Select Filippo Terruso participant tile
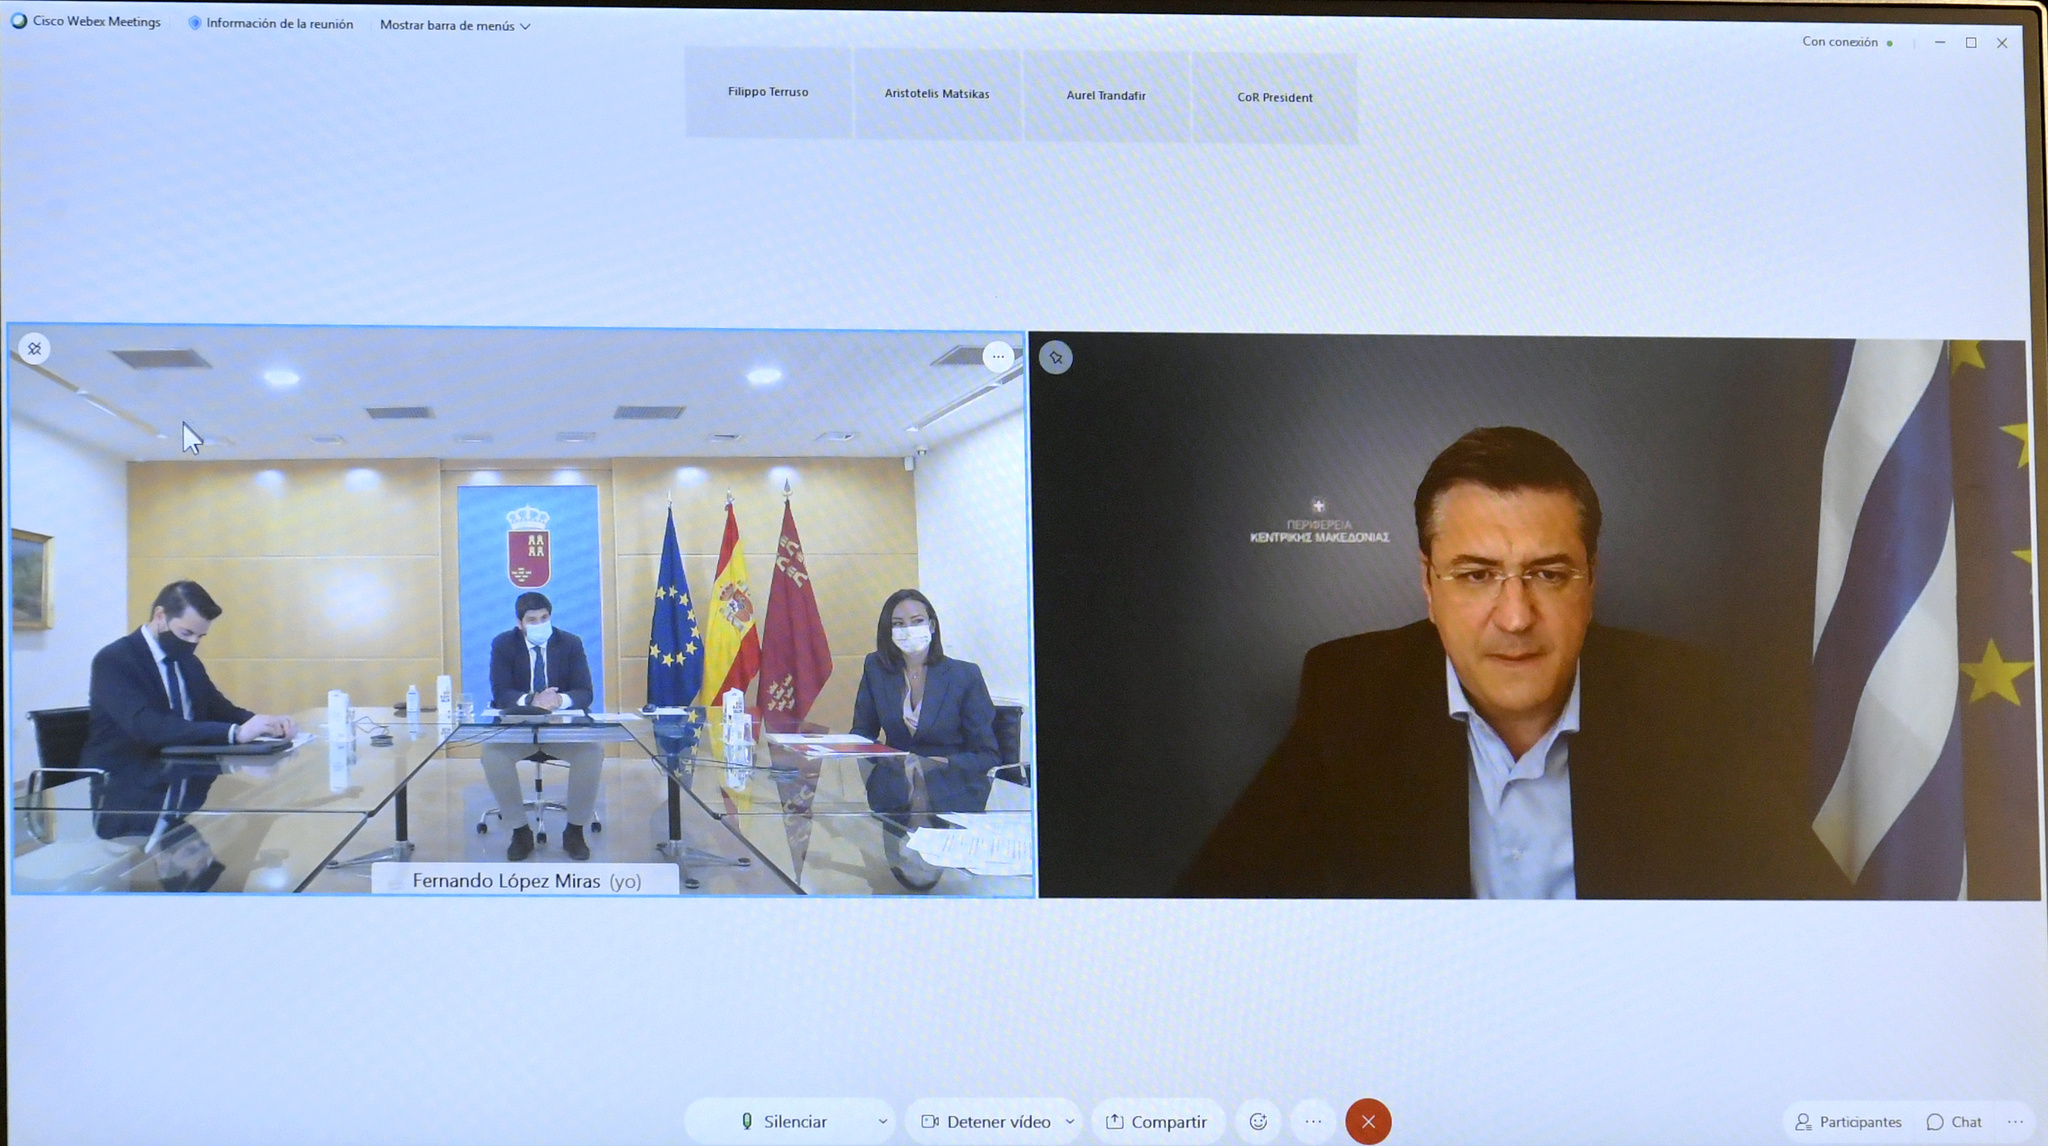 768,92
